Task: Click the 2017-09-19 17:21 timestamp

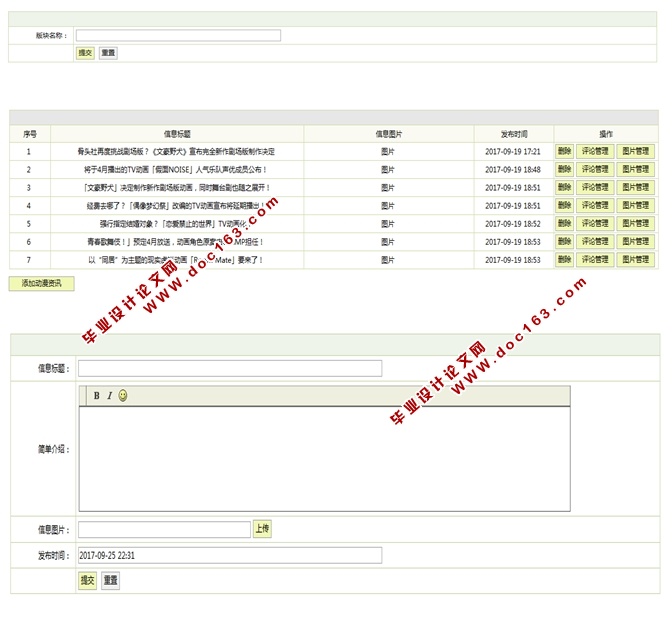Action: pos(513,151)
